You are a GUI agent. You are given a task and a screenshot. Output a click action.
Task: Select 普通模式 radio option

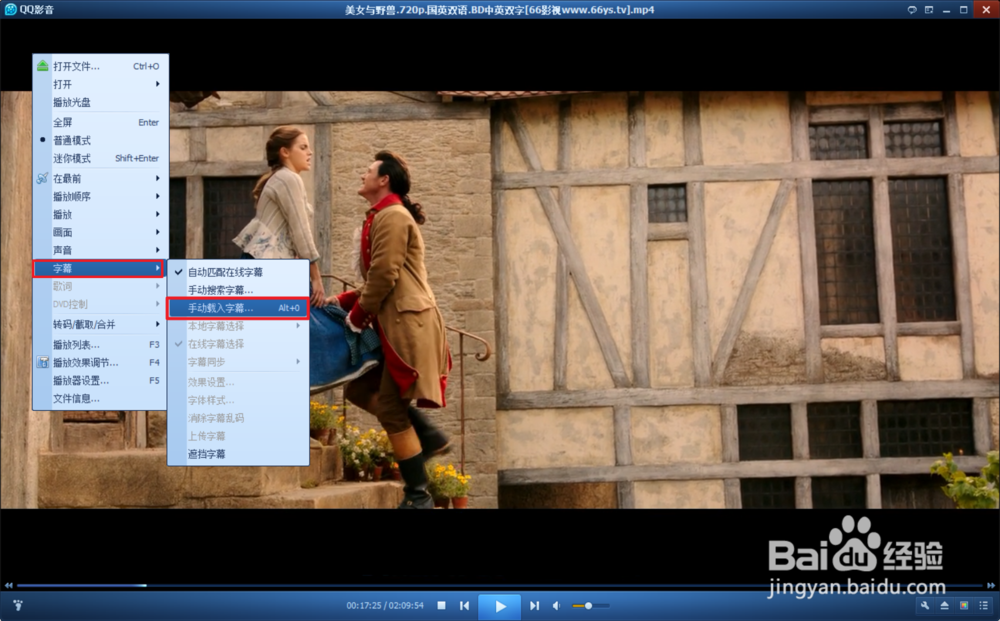pyautogui.click(x=100, y=140)
